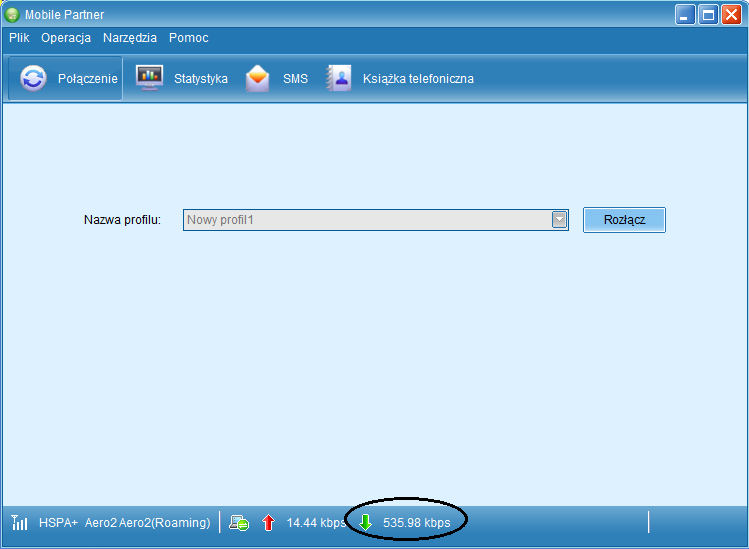This screenshot has width=749, height=549.
Task: Open the SMS envelope icon
Action: pos(258,78)
